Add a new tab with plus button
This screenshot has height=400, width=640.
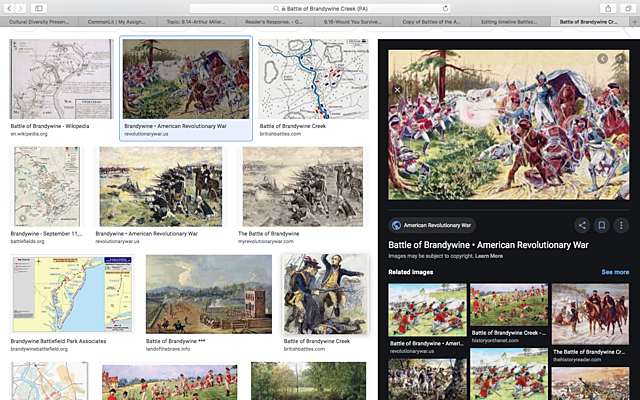point(634,22)
